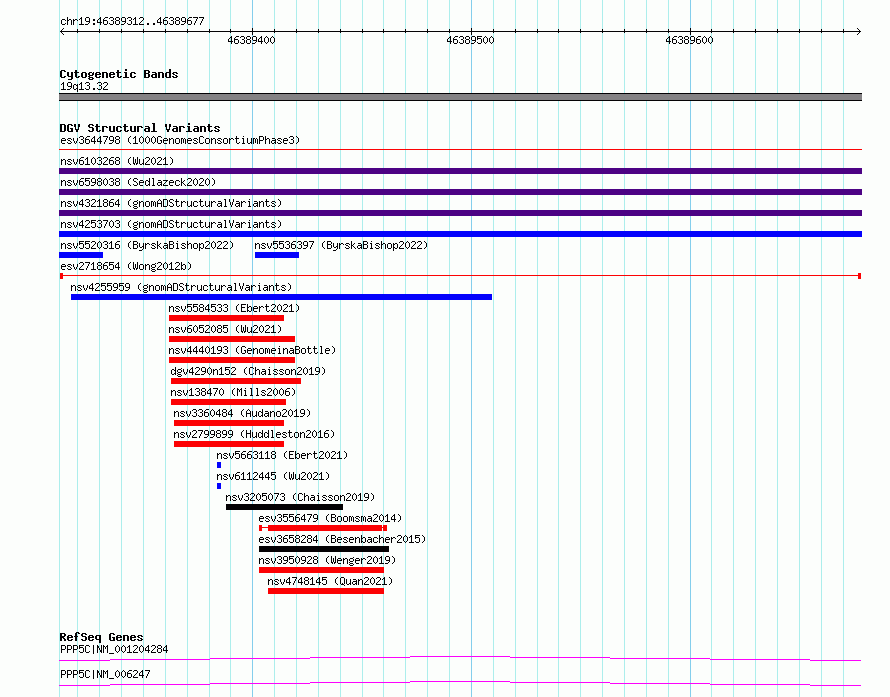Click the purple nsv4321864 variant bar
The height and width of the screenshot is (697, 890).
click(x=460, y=213)
